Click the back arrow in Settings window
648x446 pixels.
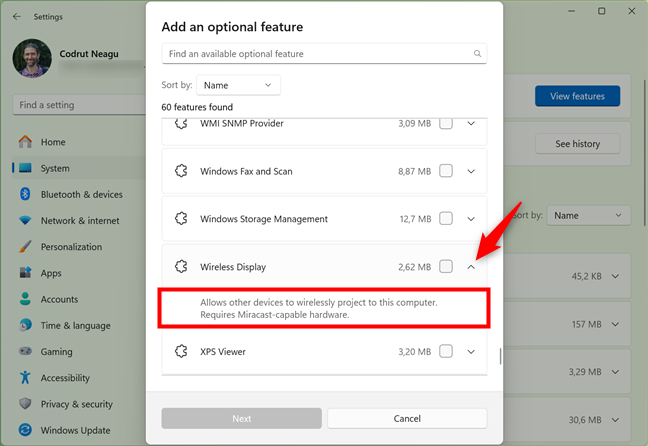(17, 17)
